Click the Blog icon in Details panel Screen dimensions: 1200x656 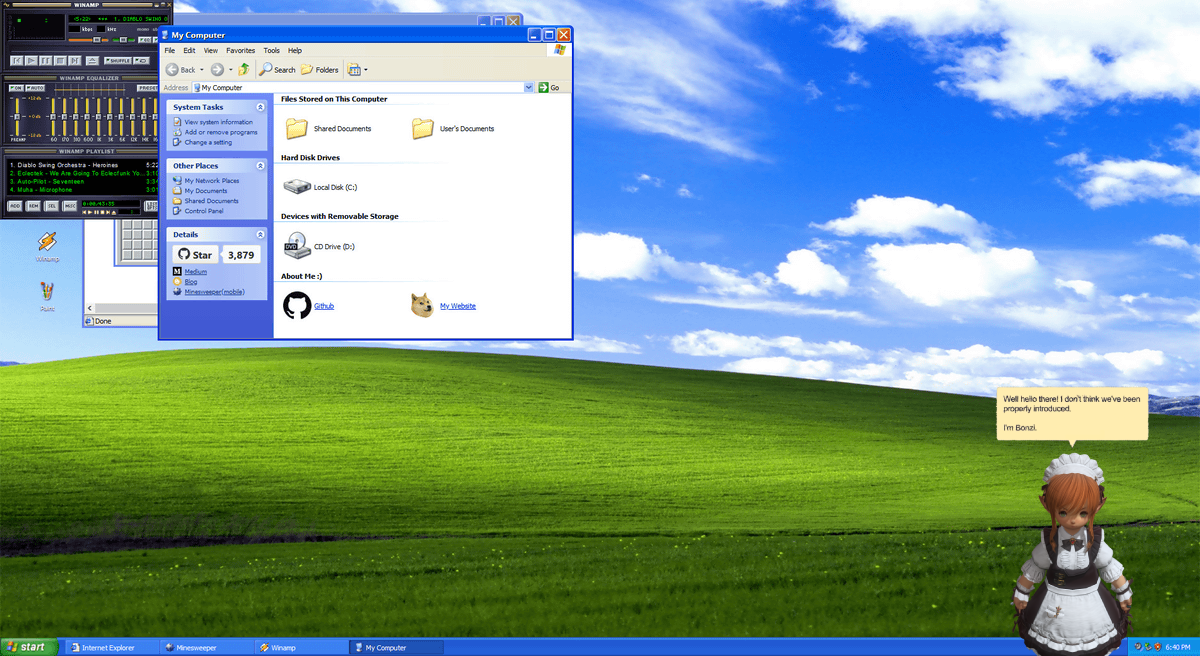[177, 282]
